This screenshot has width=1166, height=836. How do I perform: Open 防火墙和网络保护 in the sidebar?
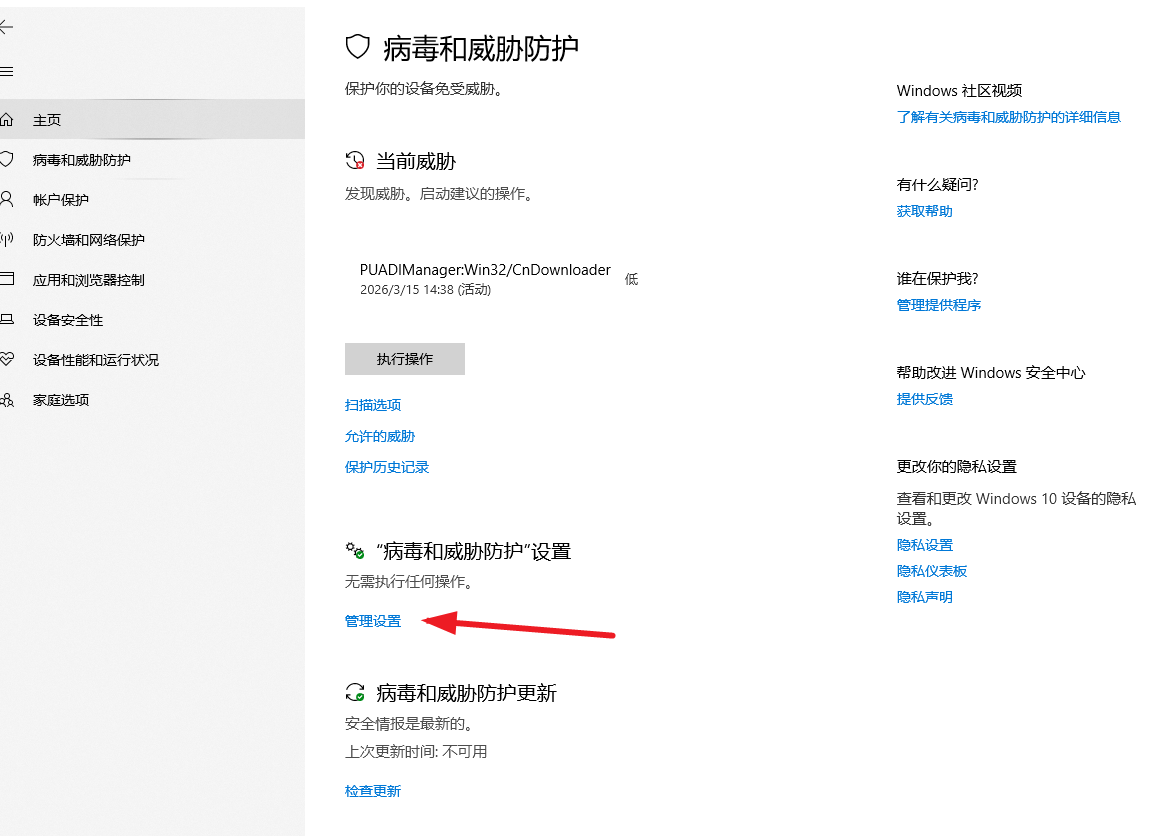152,239
